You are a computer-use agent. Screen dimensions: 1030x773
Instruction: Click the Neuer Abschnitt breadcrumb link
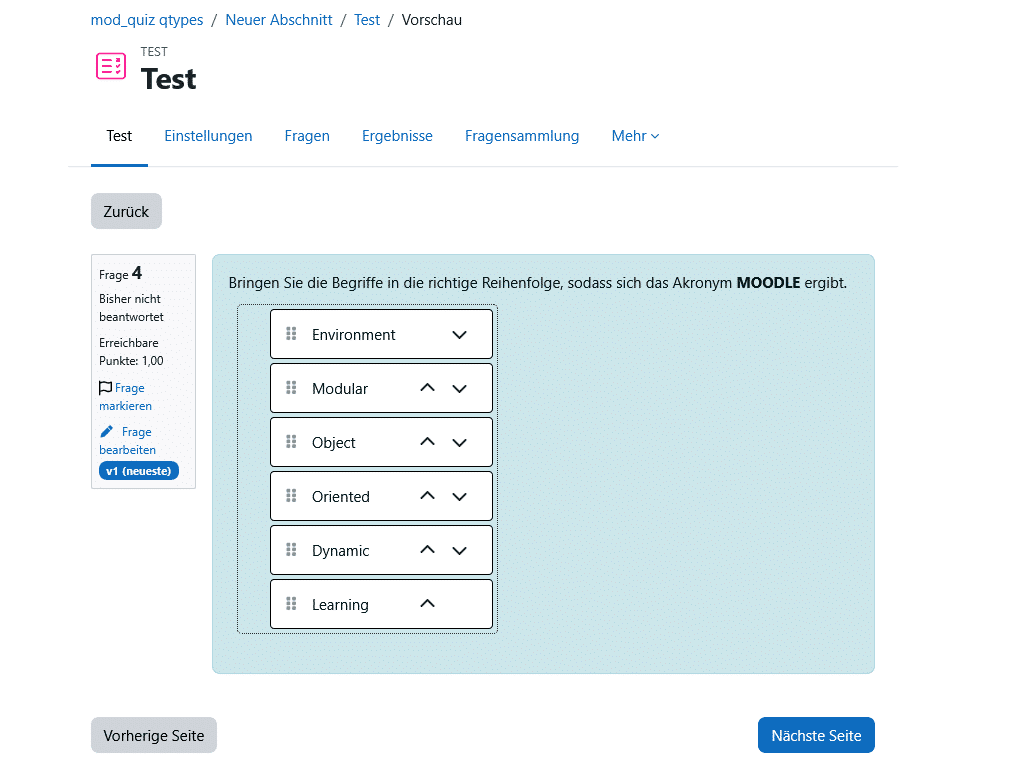(x=279, y=20)
